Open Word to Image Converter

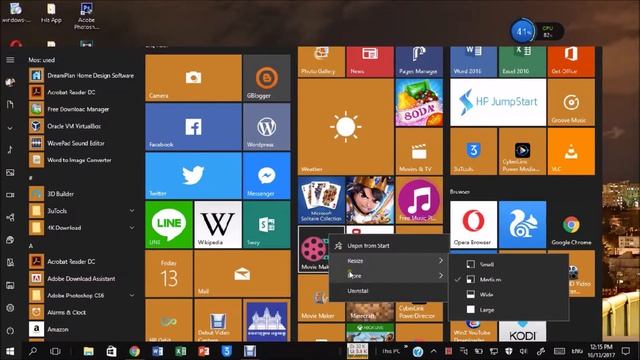click(x=82, y=160)
